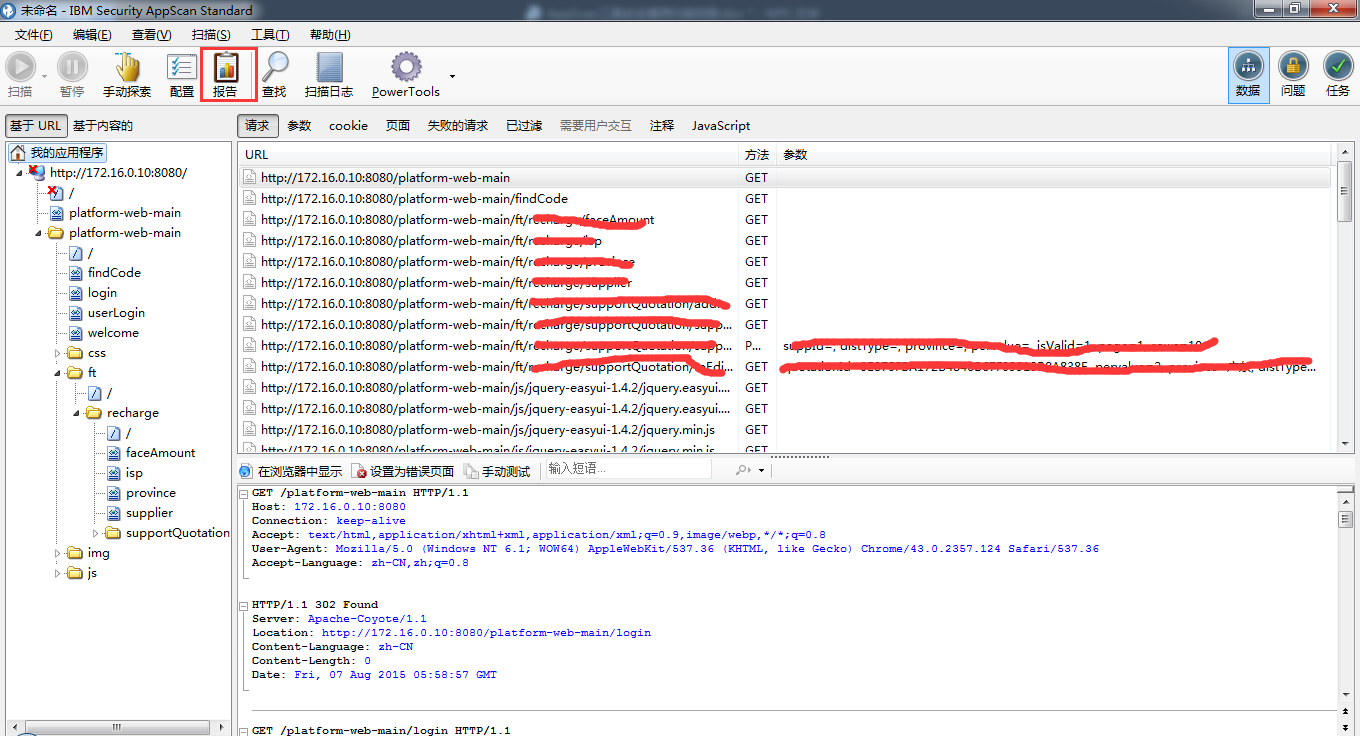
Task: Open 文件(F) menu
Action: pos(33,35)
